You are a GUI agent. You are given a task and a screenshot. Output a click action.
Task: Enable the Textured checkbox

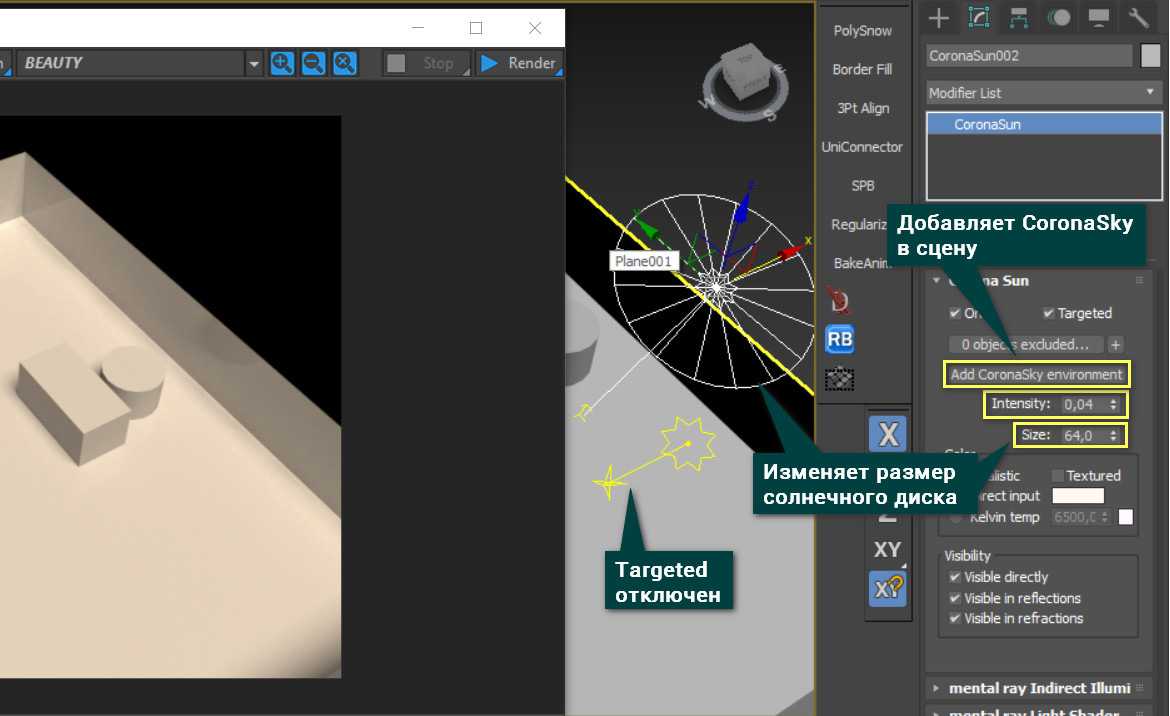1058,475
